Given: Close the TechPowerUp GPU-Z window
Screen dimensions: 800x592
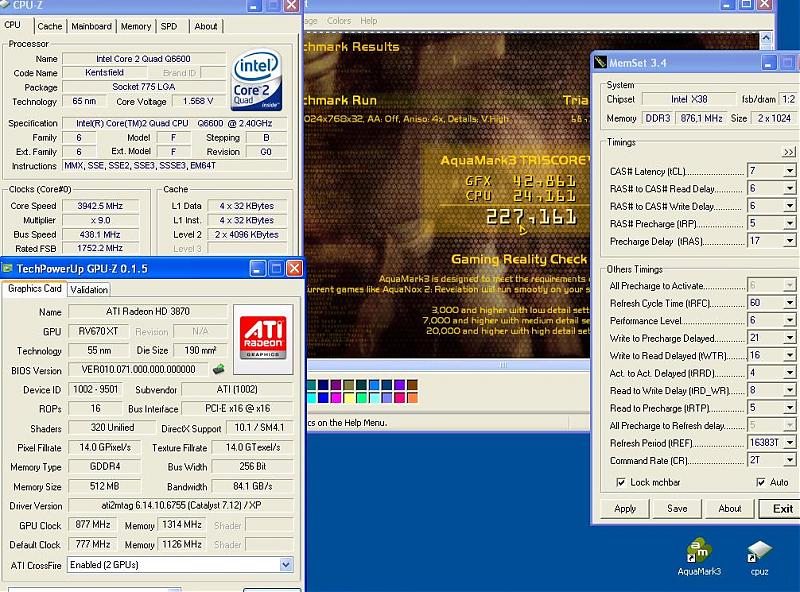Looking at the screenshot, I should click(294, 268).
